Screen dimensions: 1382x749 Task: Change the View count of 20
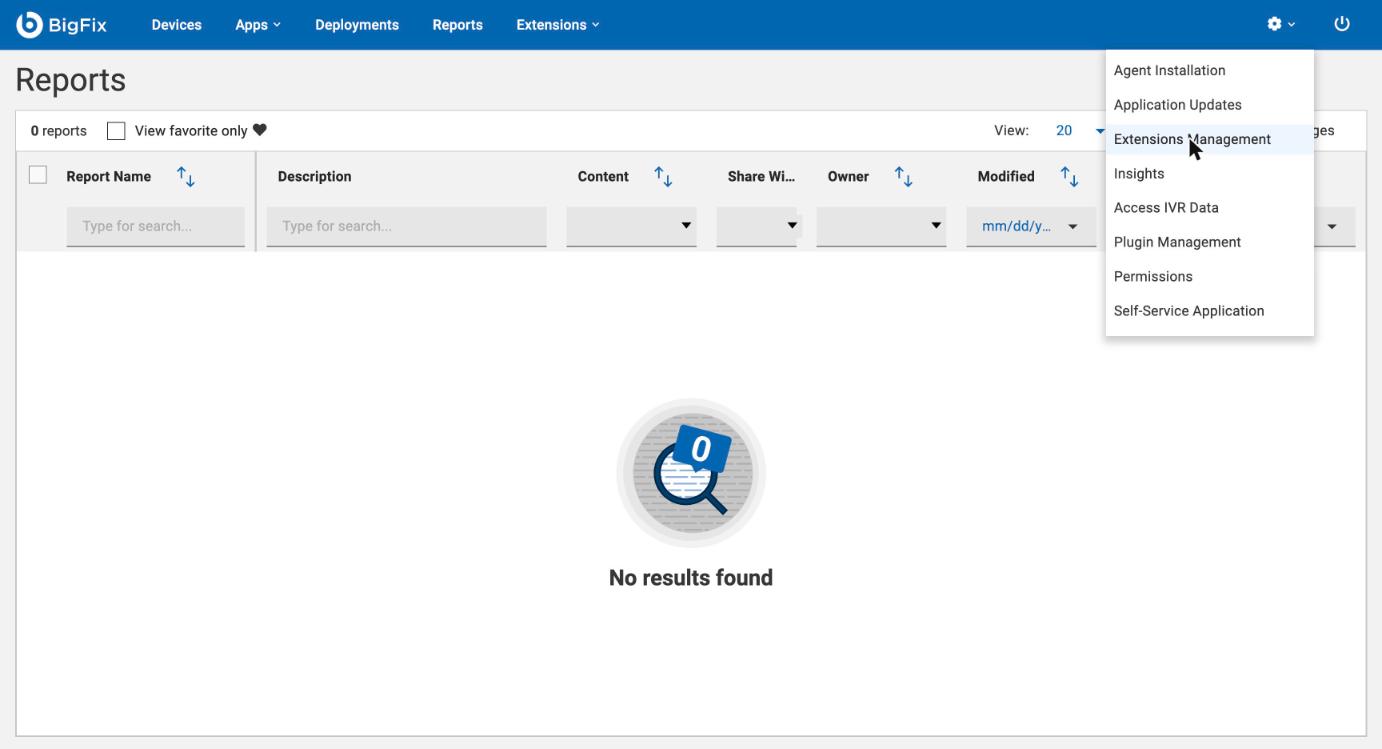tap(1080, 131)
